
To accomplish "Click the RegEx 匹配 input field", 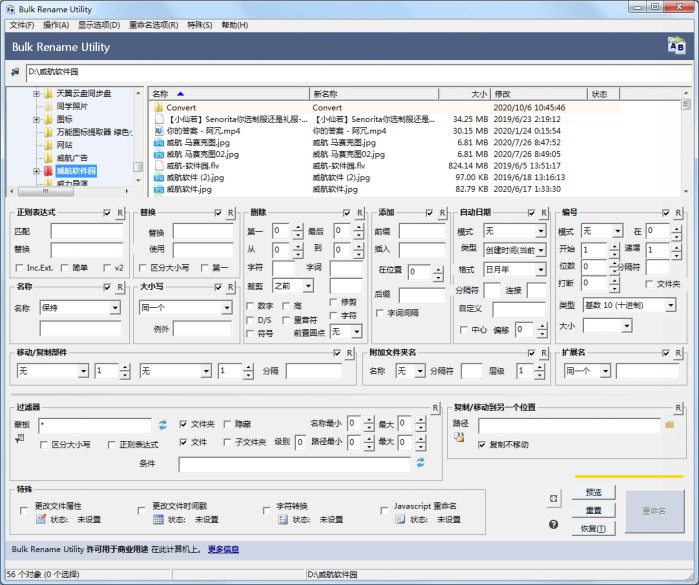I will pyautogui.click(x=87, y=231).
